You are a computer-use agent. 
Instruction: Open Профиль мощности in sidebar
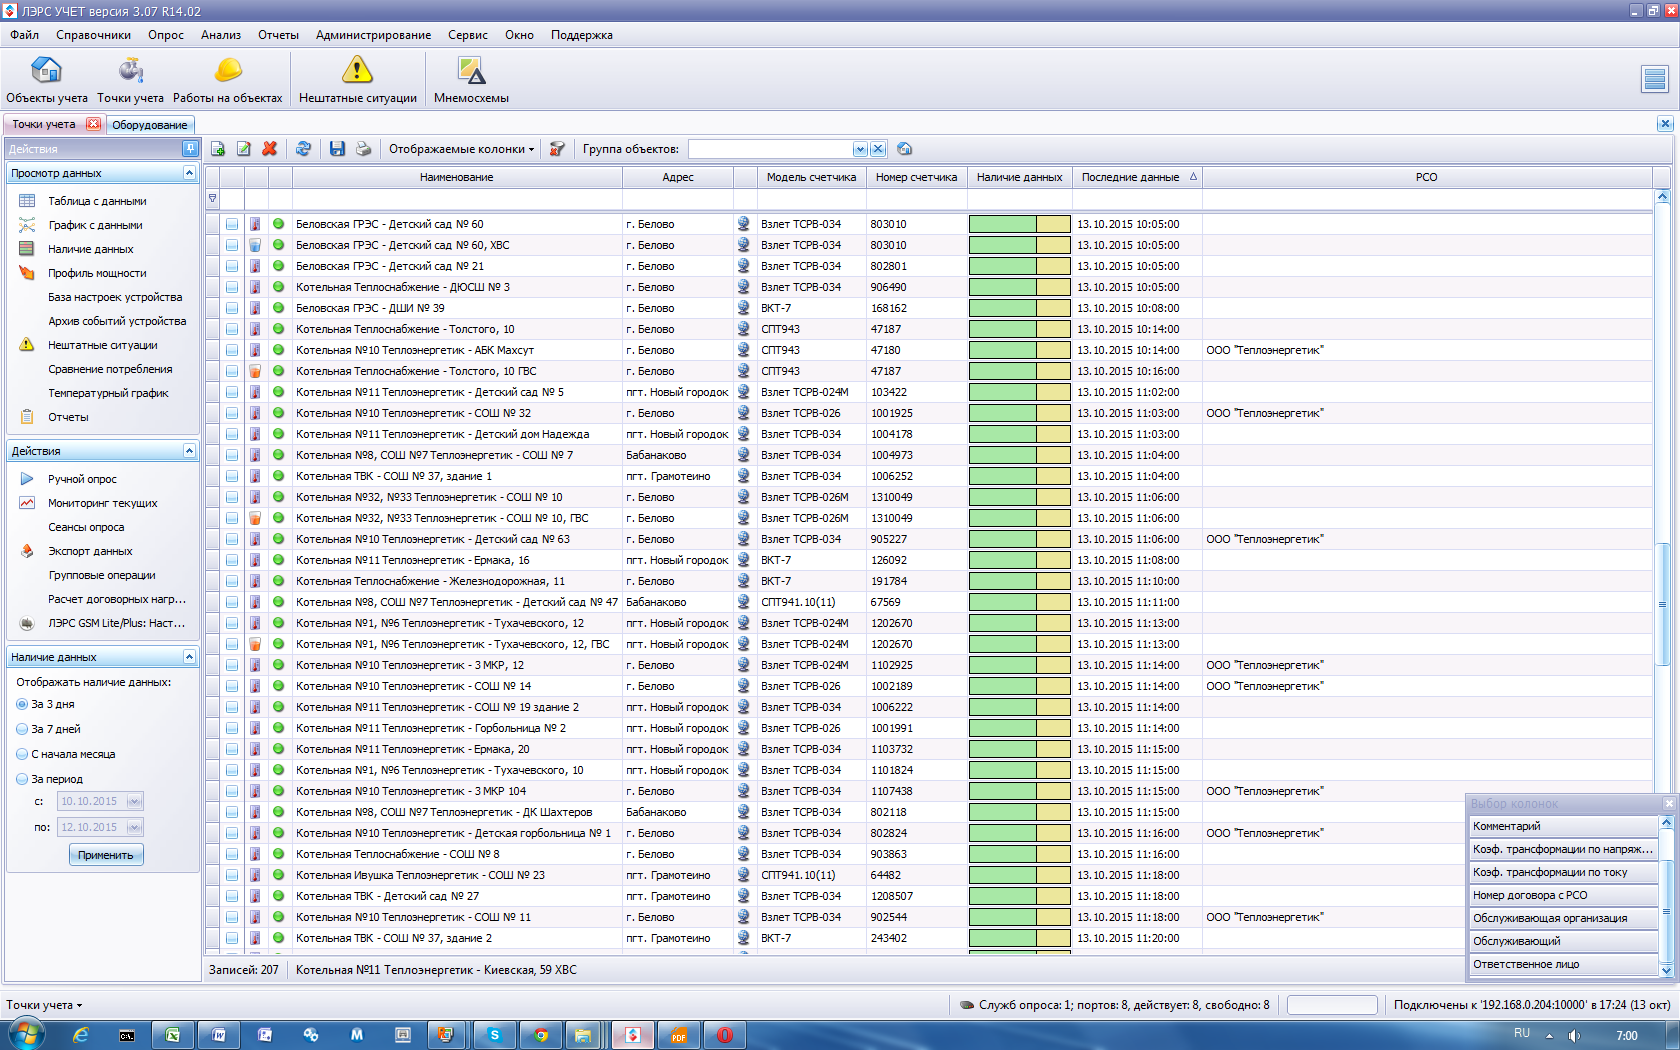click(x=97, y=273)
